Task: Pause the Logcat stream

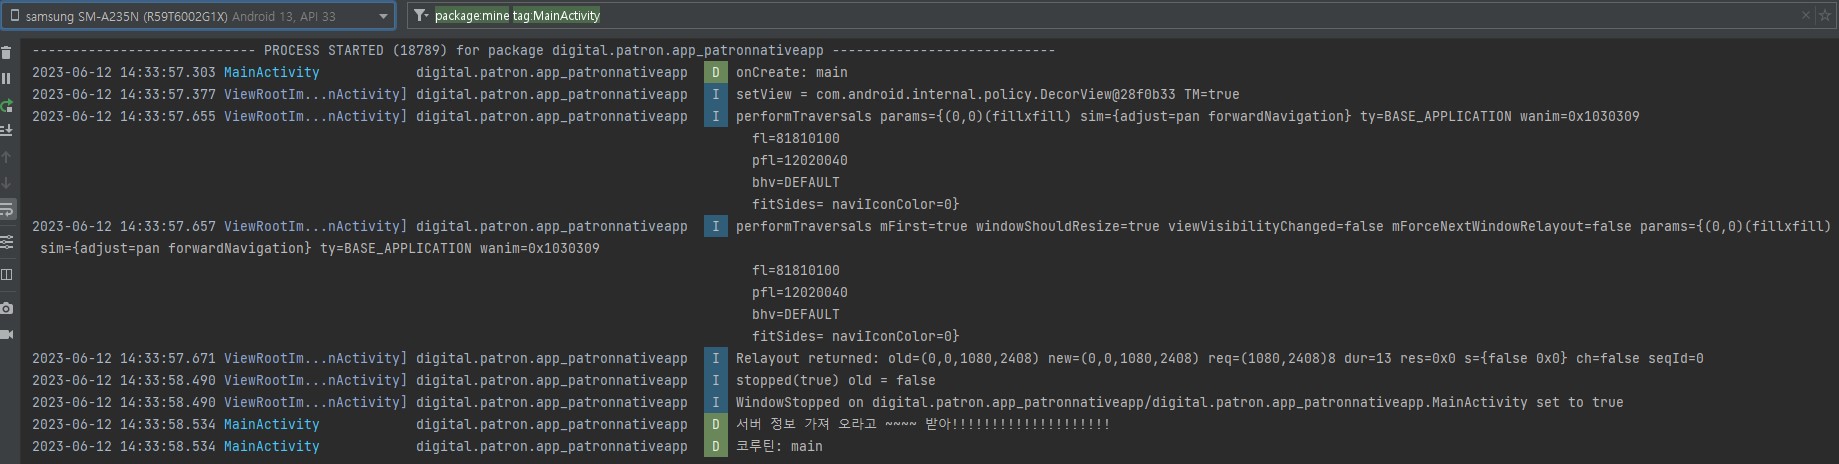Action: tap(7, 78)
